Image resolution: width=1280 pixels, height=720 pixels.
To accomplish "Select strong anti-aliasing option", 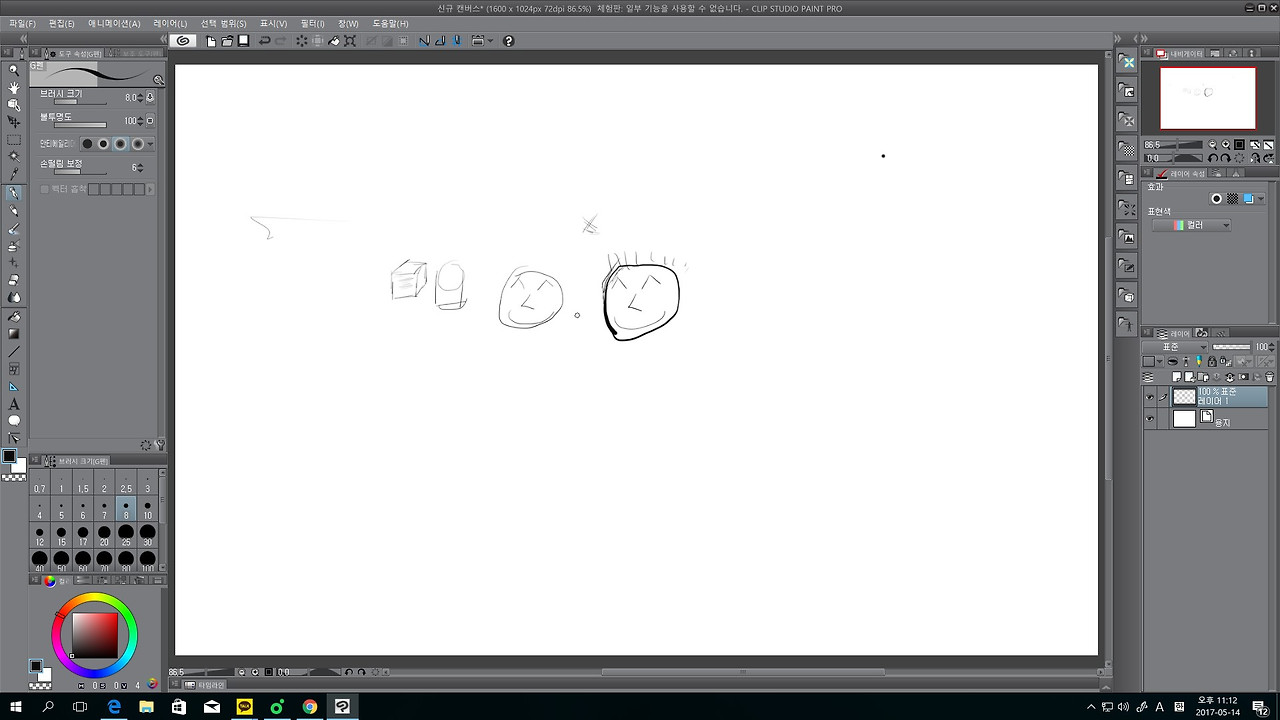I will click(138, 144).
